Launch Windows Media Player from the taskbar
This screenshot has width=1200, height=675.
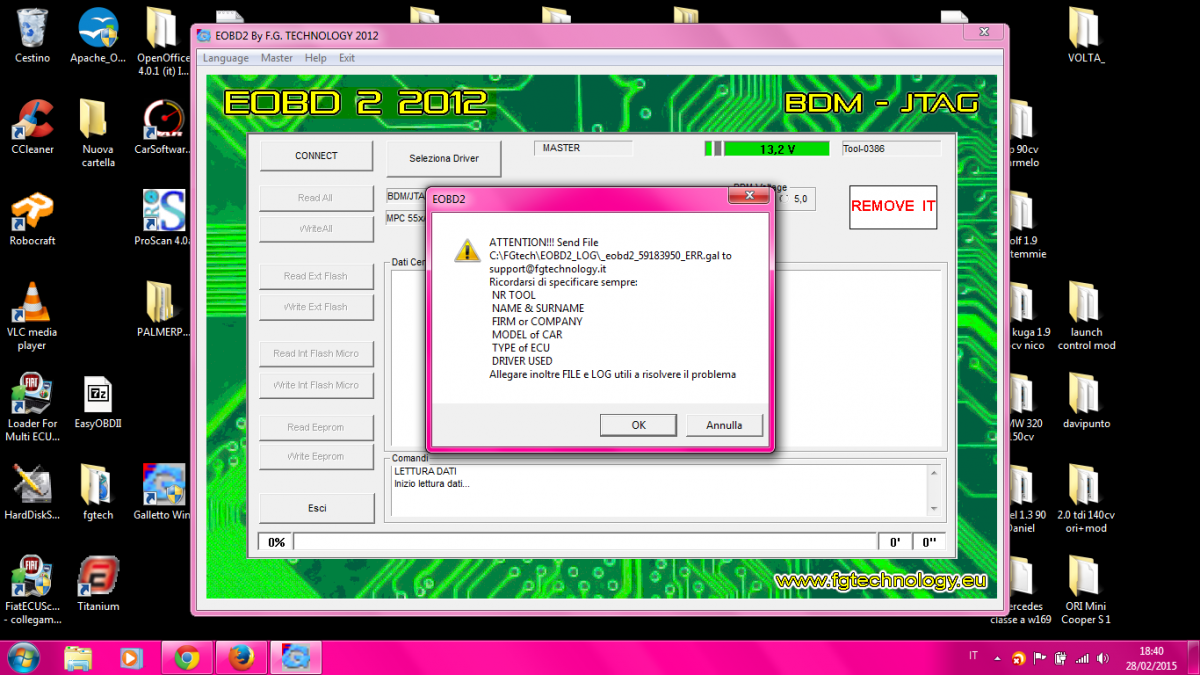click(131, 657)
